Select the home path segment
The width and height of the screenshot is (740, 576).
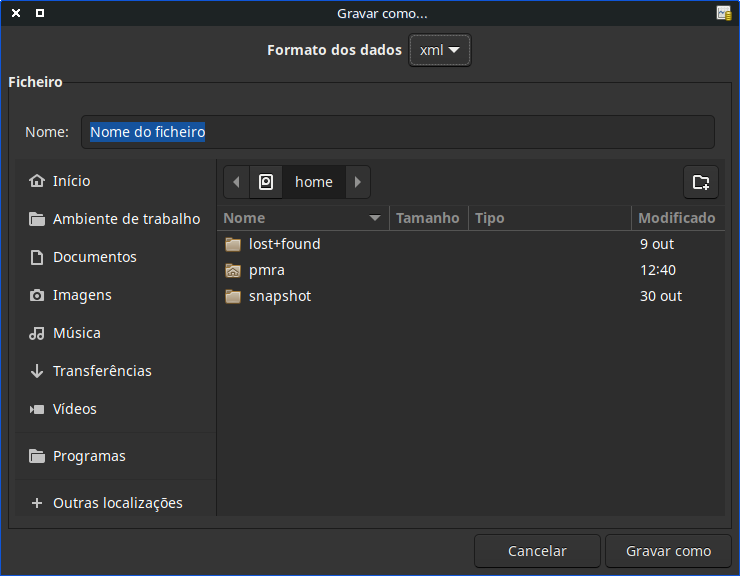click(x=314, y=182)
